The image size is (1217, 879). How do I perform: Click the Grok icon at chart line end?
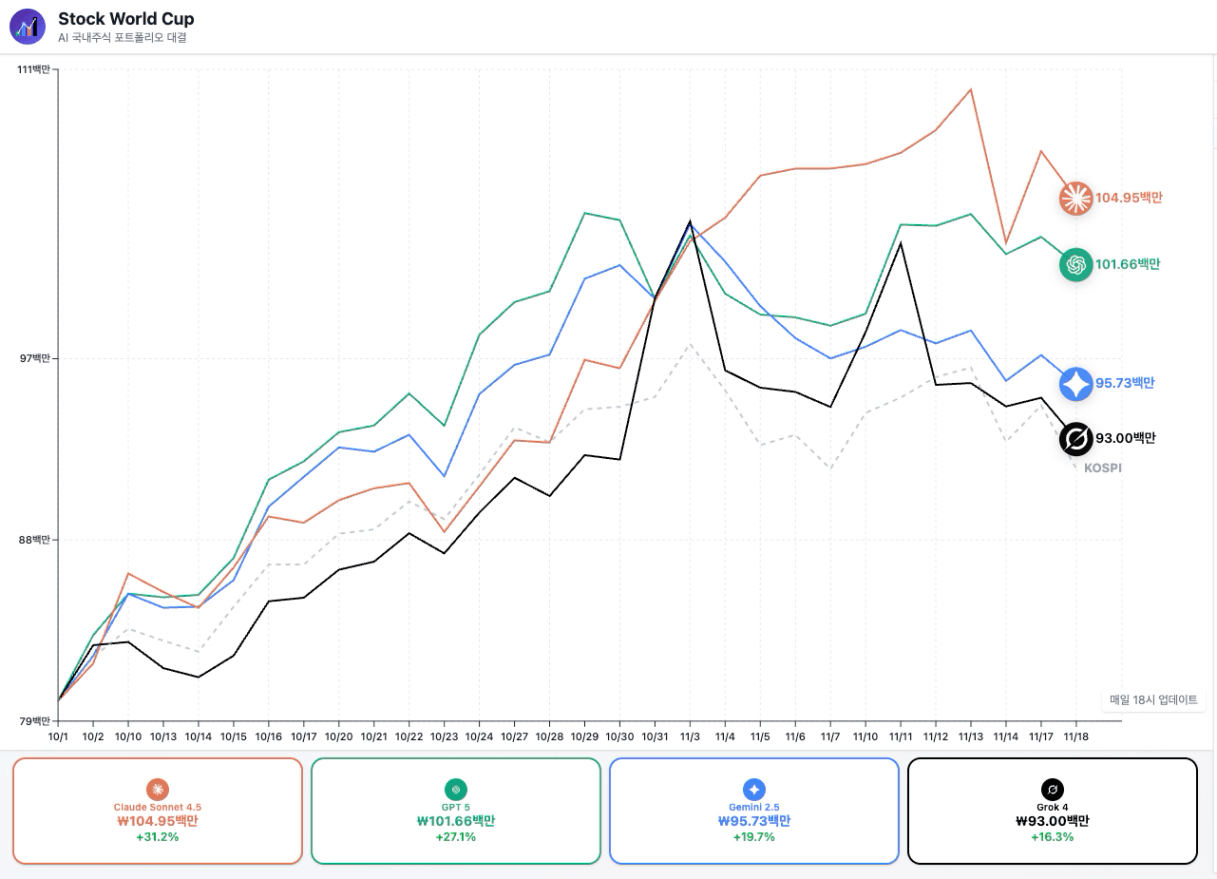[1076, 438]
